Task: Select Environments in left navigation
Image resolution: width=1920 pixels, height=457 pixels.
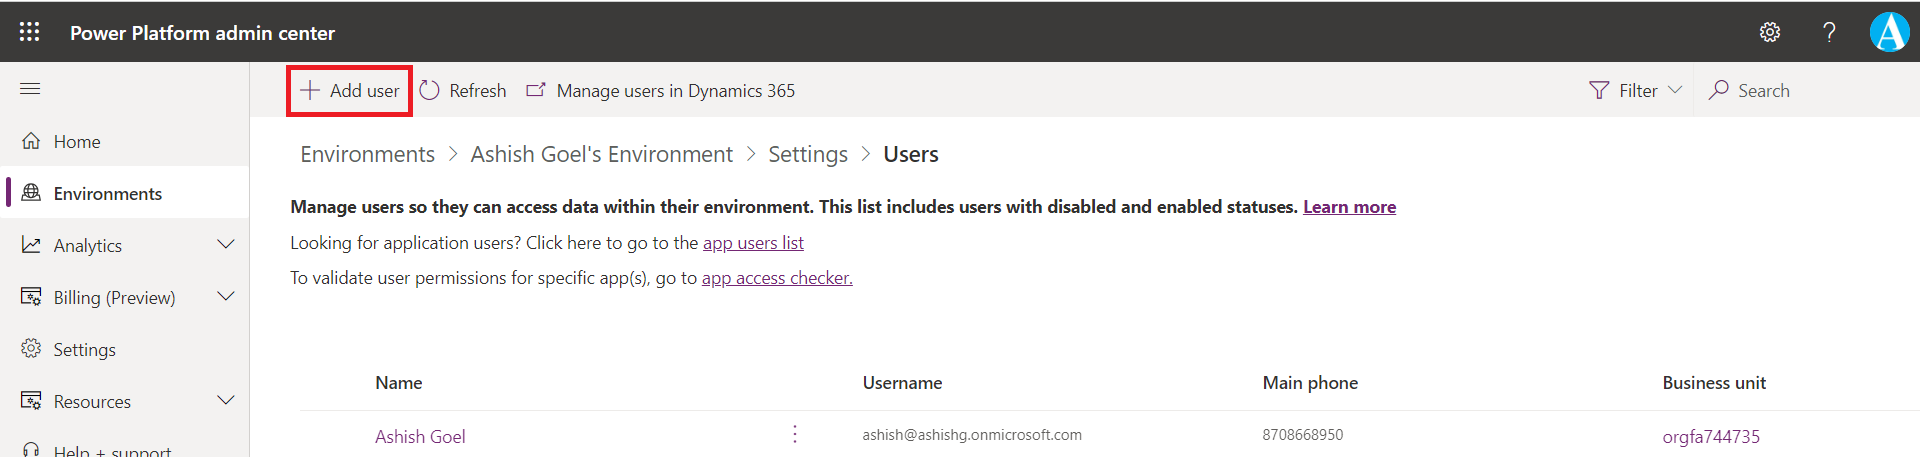Action: pyautogui.click(x=107, y=194)
